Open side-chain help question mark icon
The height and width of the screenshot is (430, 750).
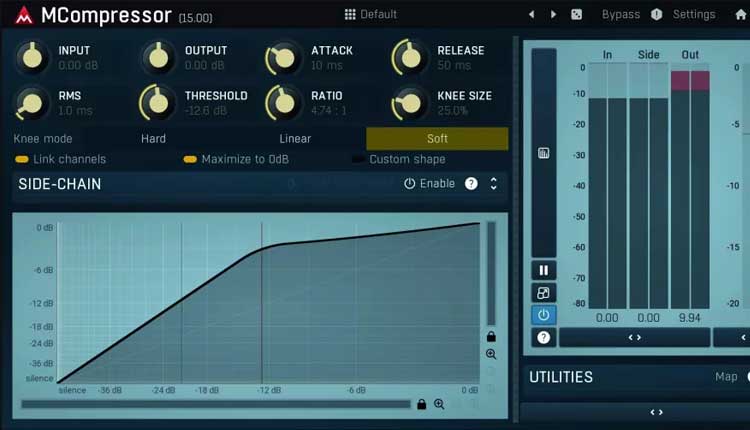471,184
